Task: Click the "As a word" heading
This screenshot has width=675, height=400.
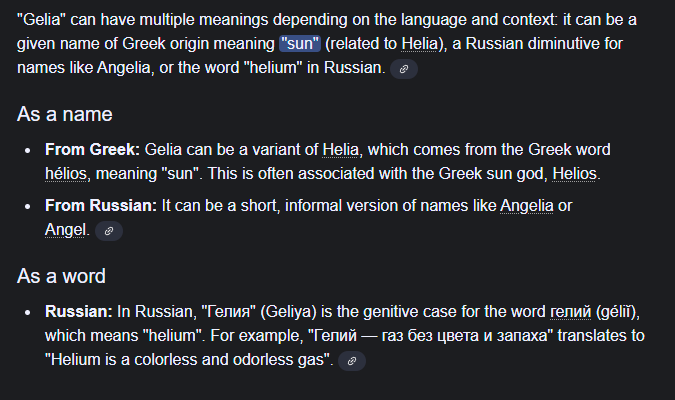Action: tap(61, 276)
